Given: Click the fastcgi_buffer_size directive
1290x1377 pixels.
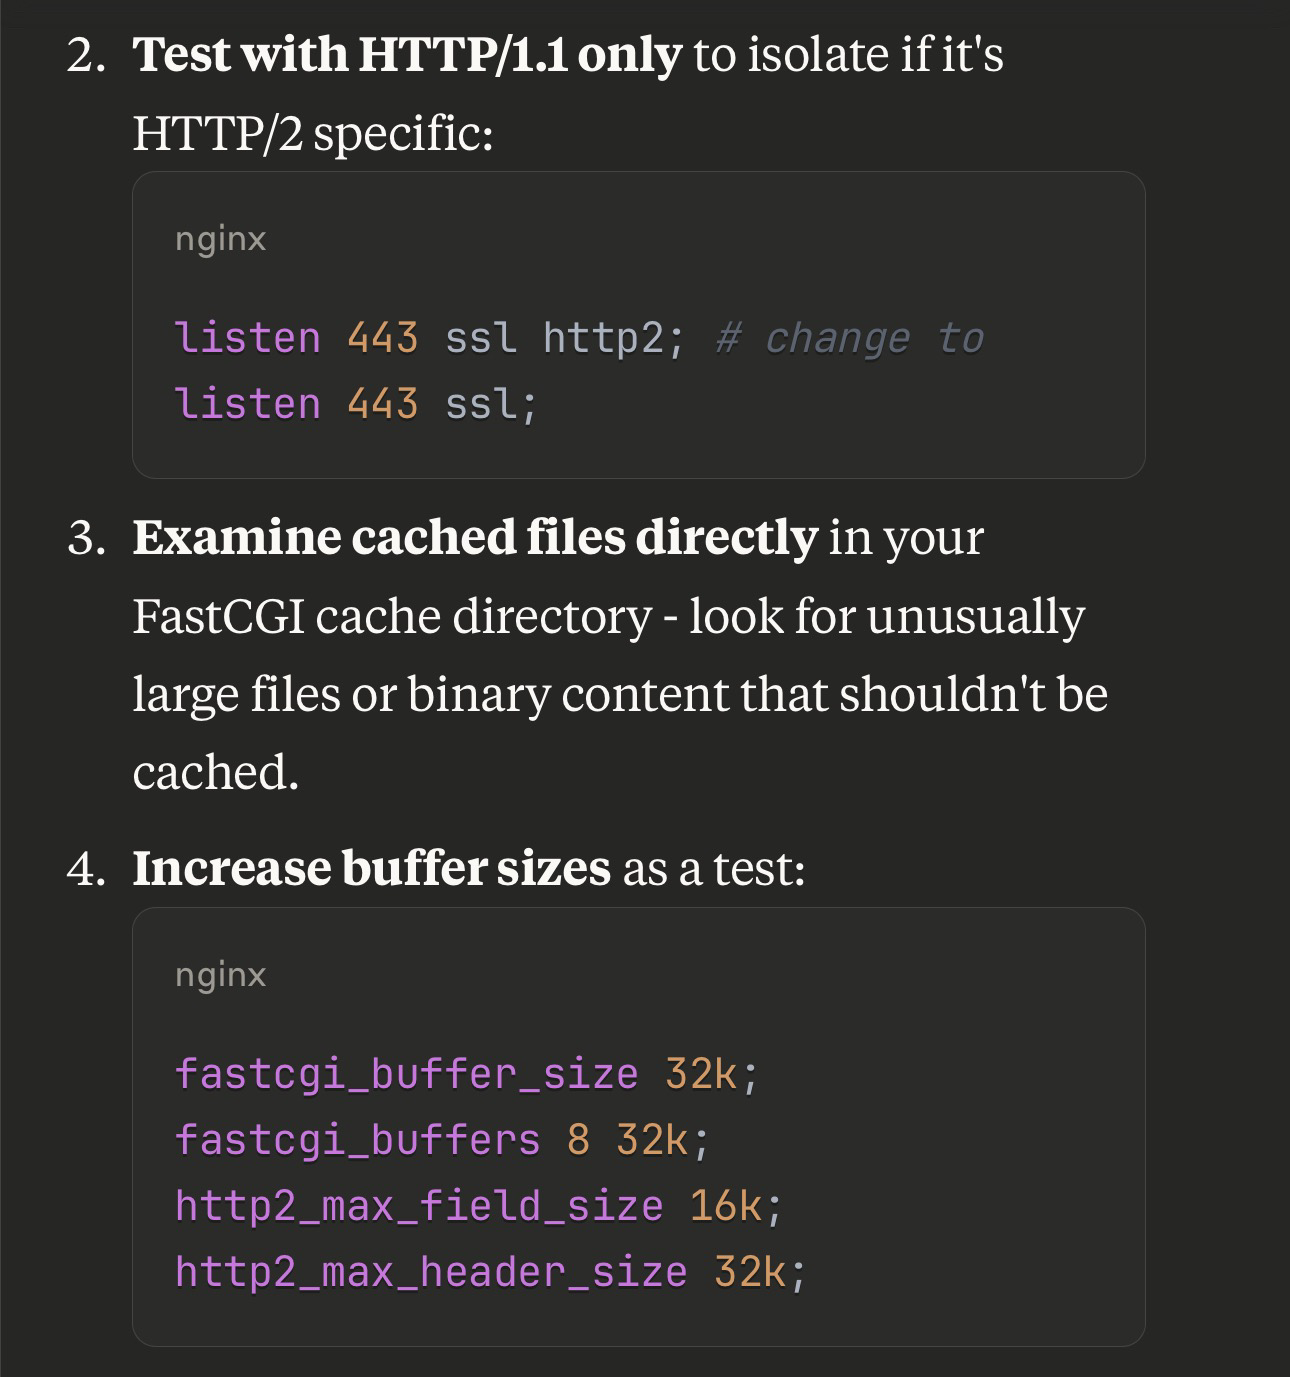Looking at the screenshot, I should tap(407, 1074).
